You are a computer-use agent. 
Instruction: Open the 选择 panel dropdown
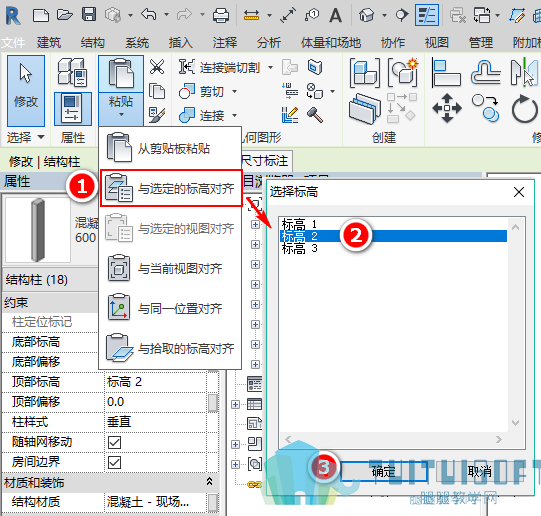[x=41, y=137]
